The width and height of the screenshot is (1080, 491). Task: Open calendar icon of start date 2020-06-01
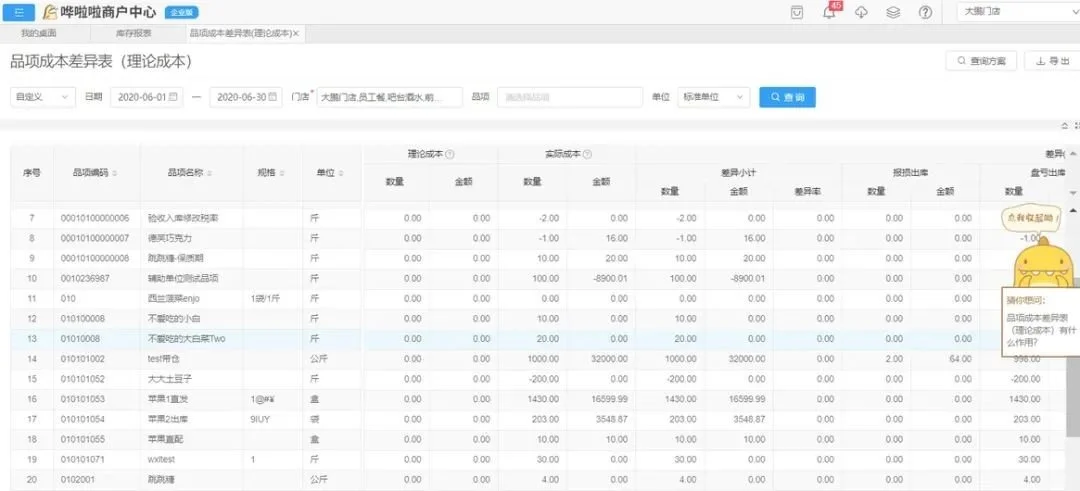[173, 97]
